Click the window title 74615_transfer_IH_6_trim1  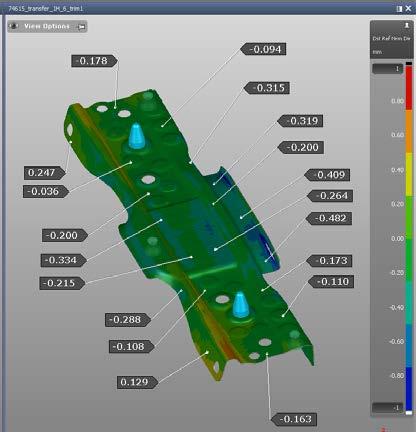[45, 9]
